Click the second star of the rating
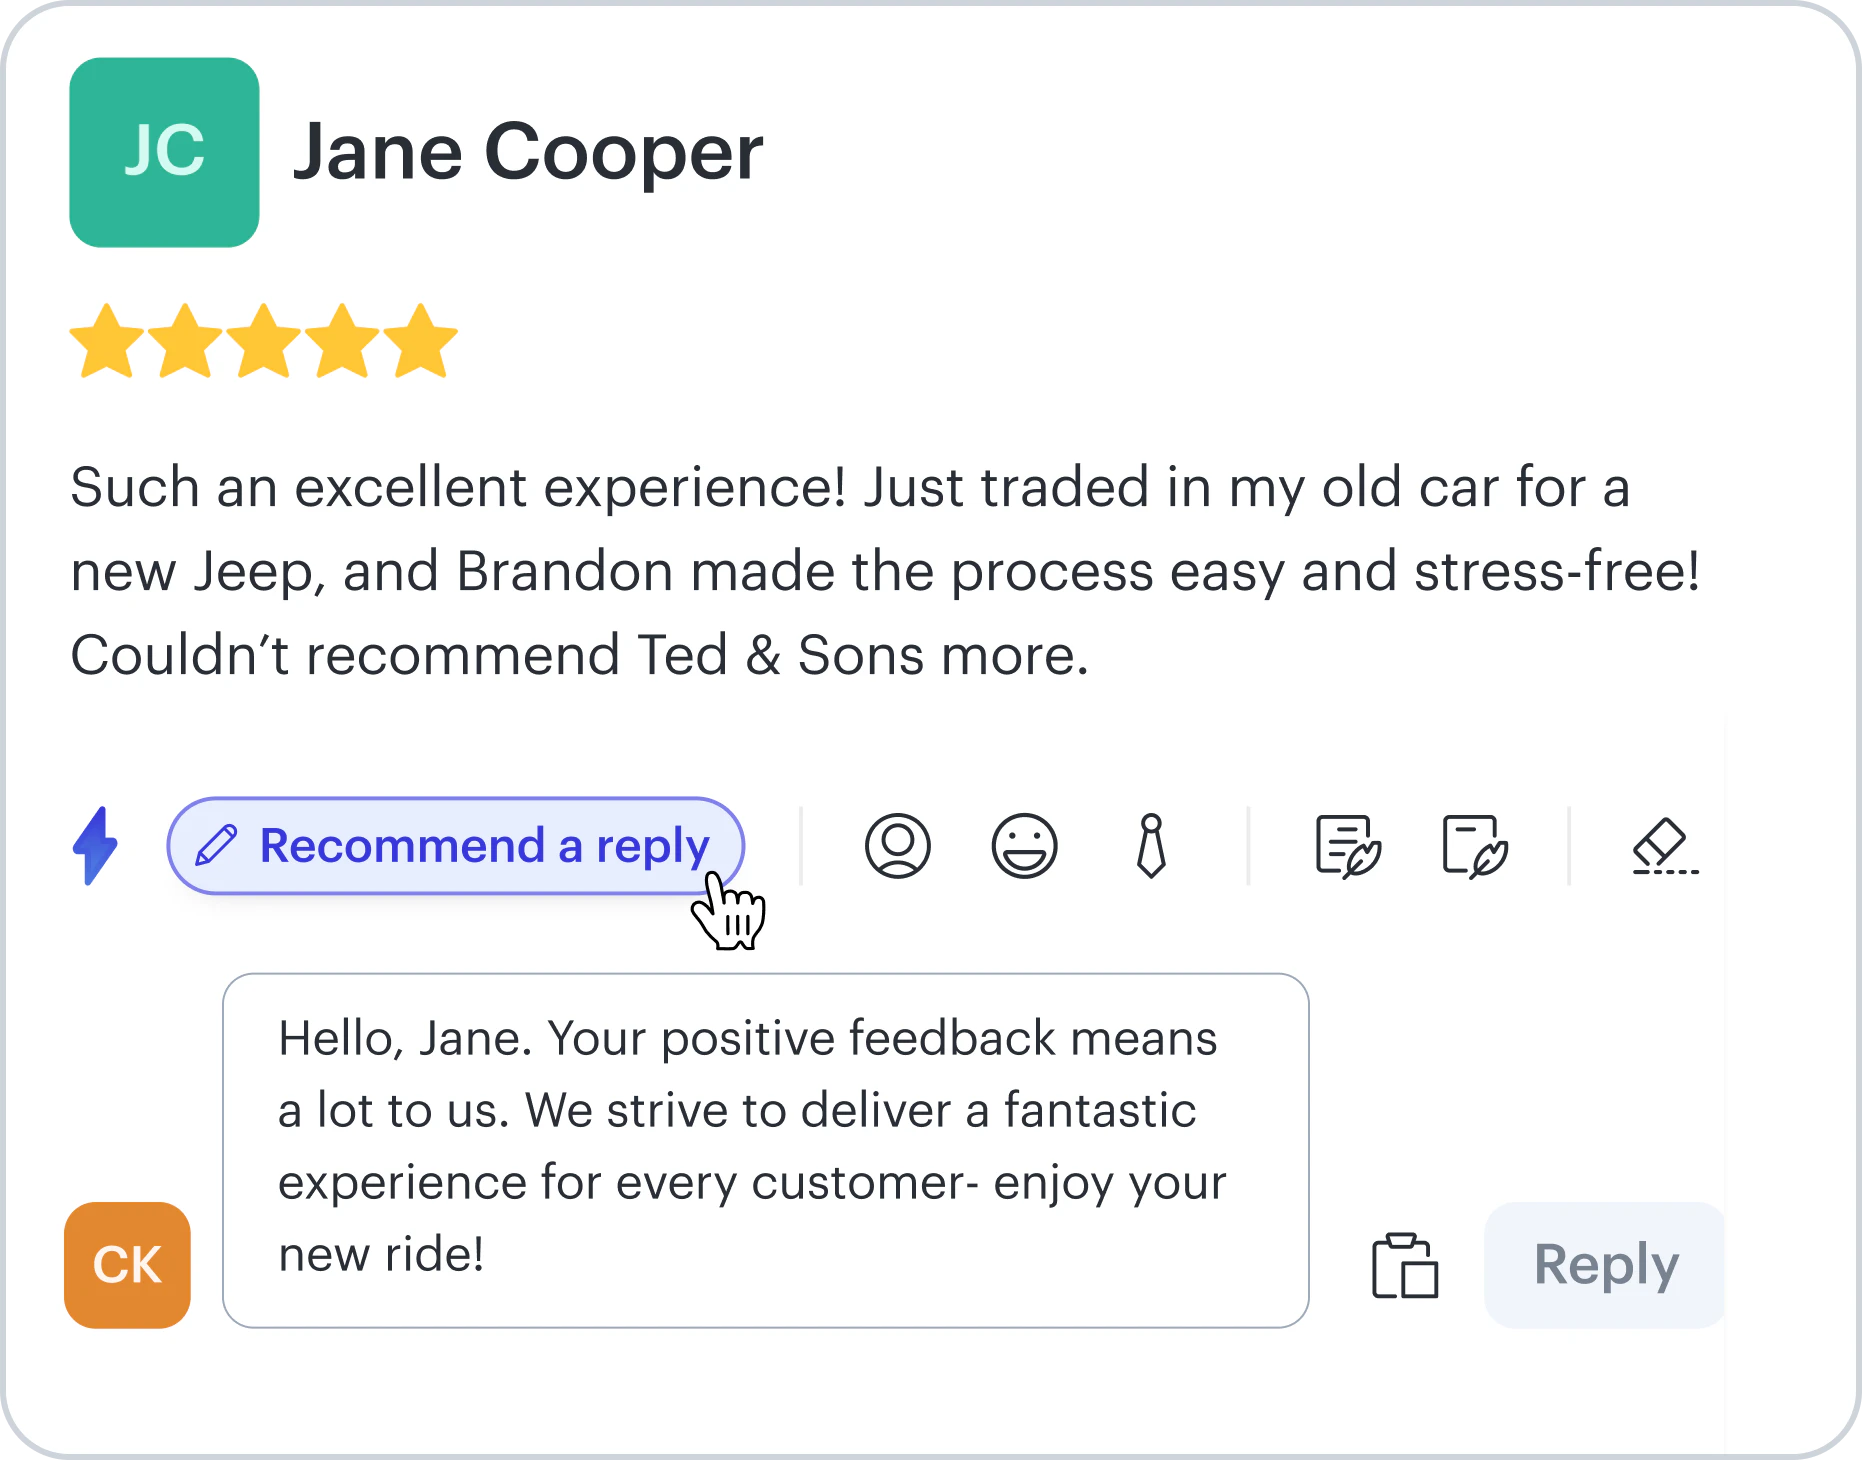The width and height of the screenshot is (1862, 1460). [x=185, y=341]
